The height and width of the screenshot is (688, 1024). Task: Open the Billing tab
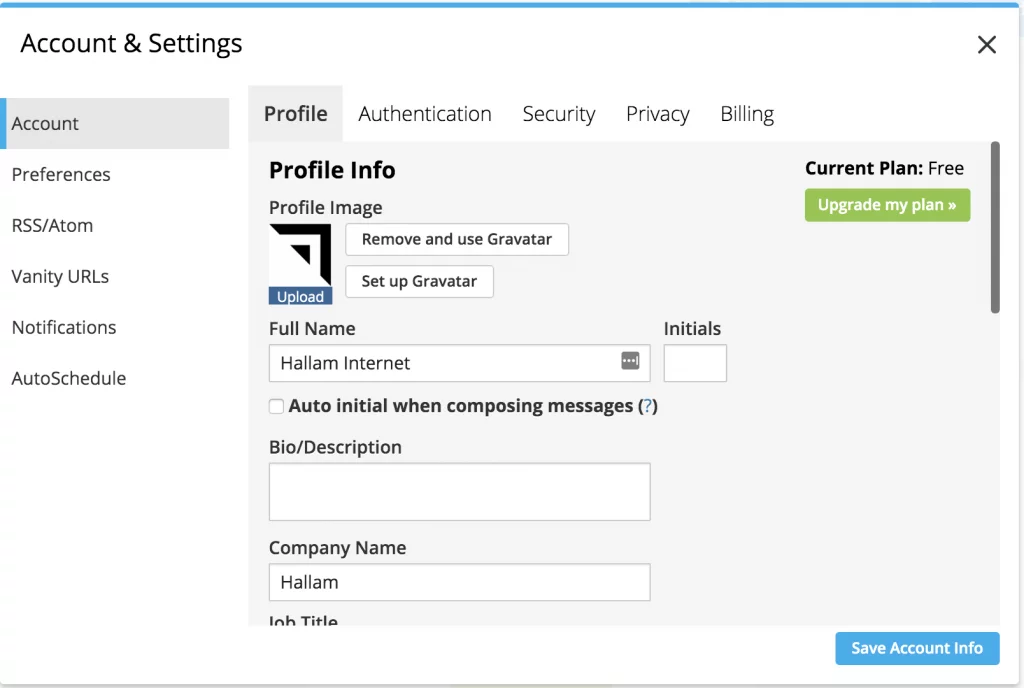[746, 114]
